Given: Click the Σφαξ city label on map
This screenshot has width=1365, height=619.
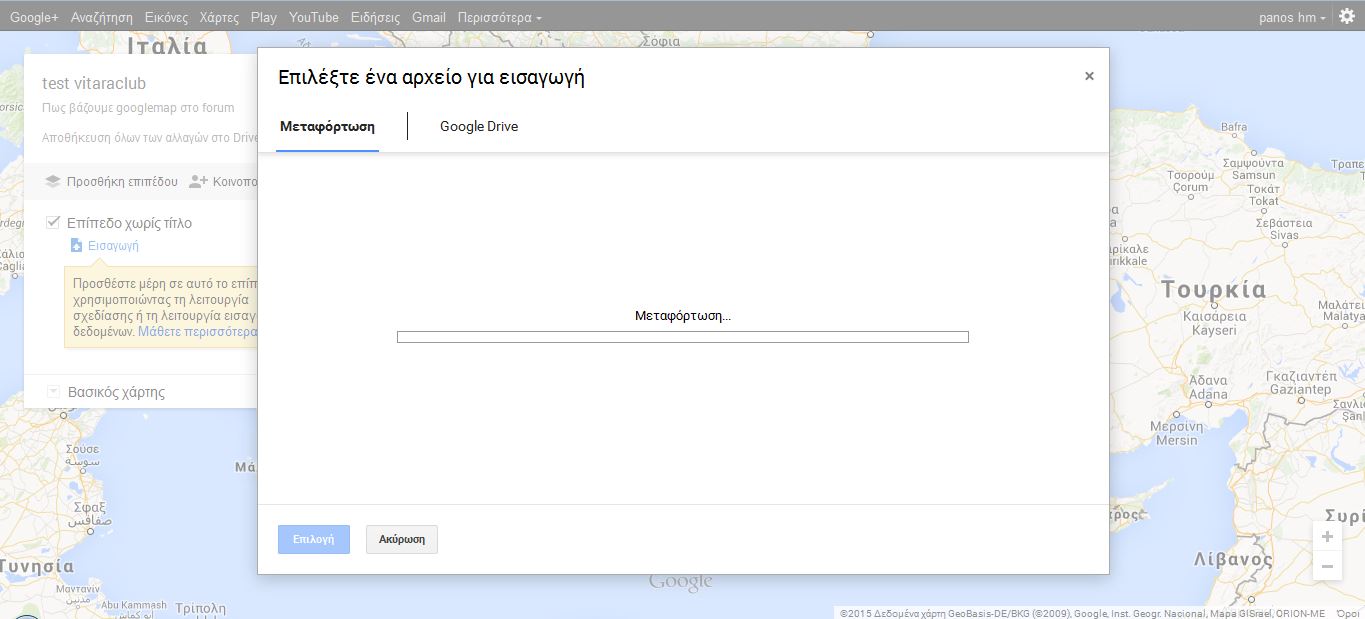Looking at the screenshot, I should click(89, 507).
